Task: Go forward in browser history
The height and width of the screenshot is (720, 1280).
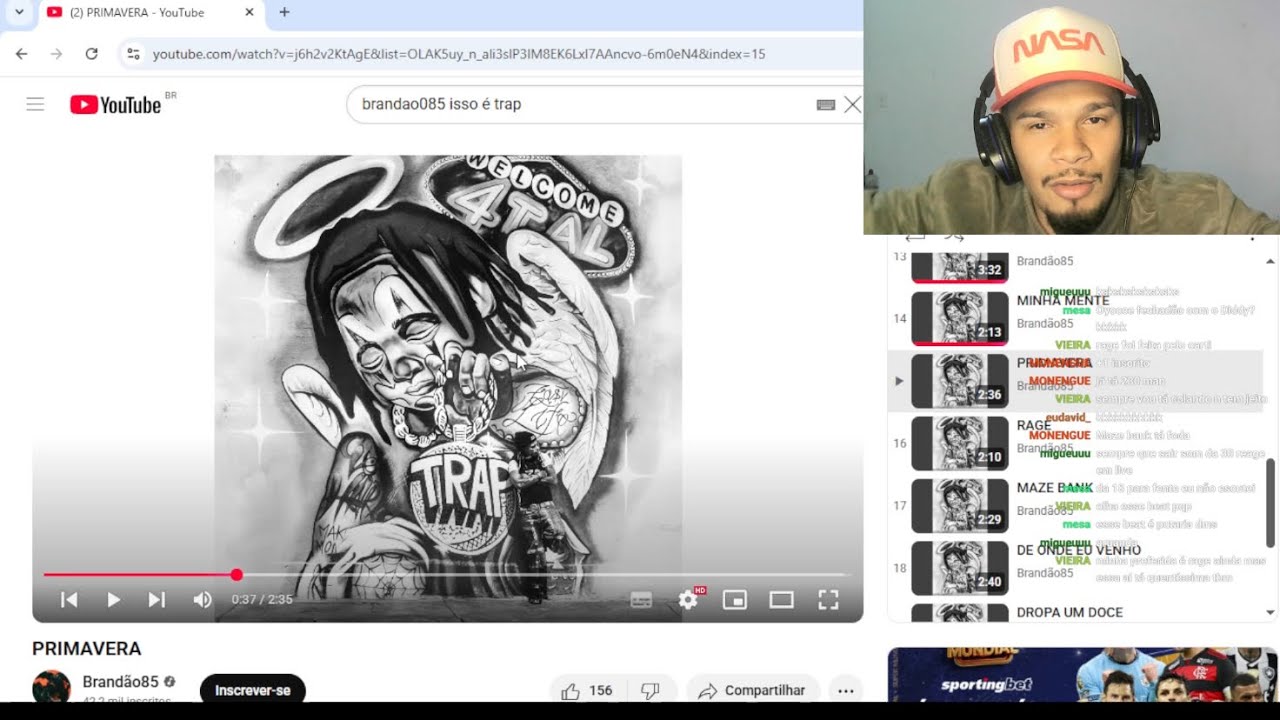Action: coord(56,54)
